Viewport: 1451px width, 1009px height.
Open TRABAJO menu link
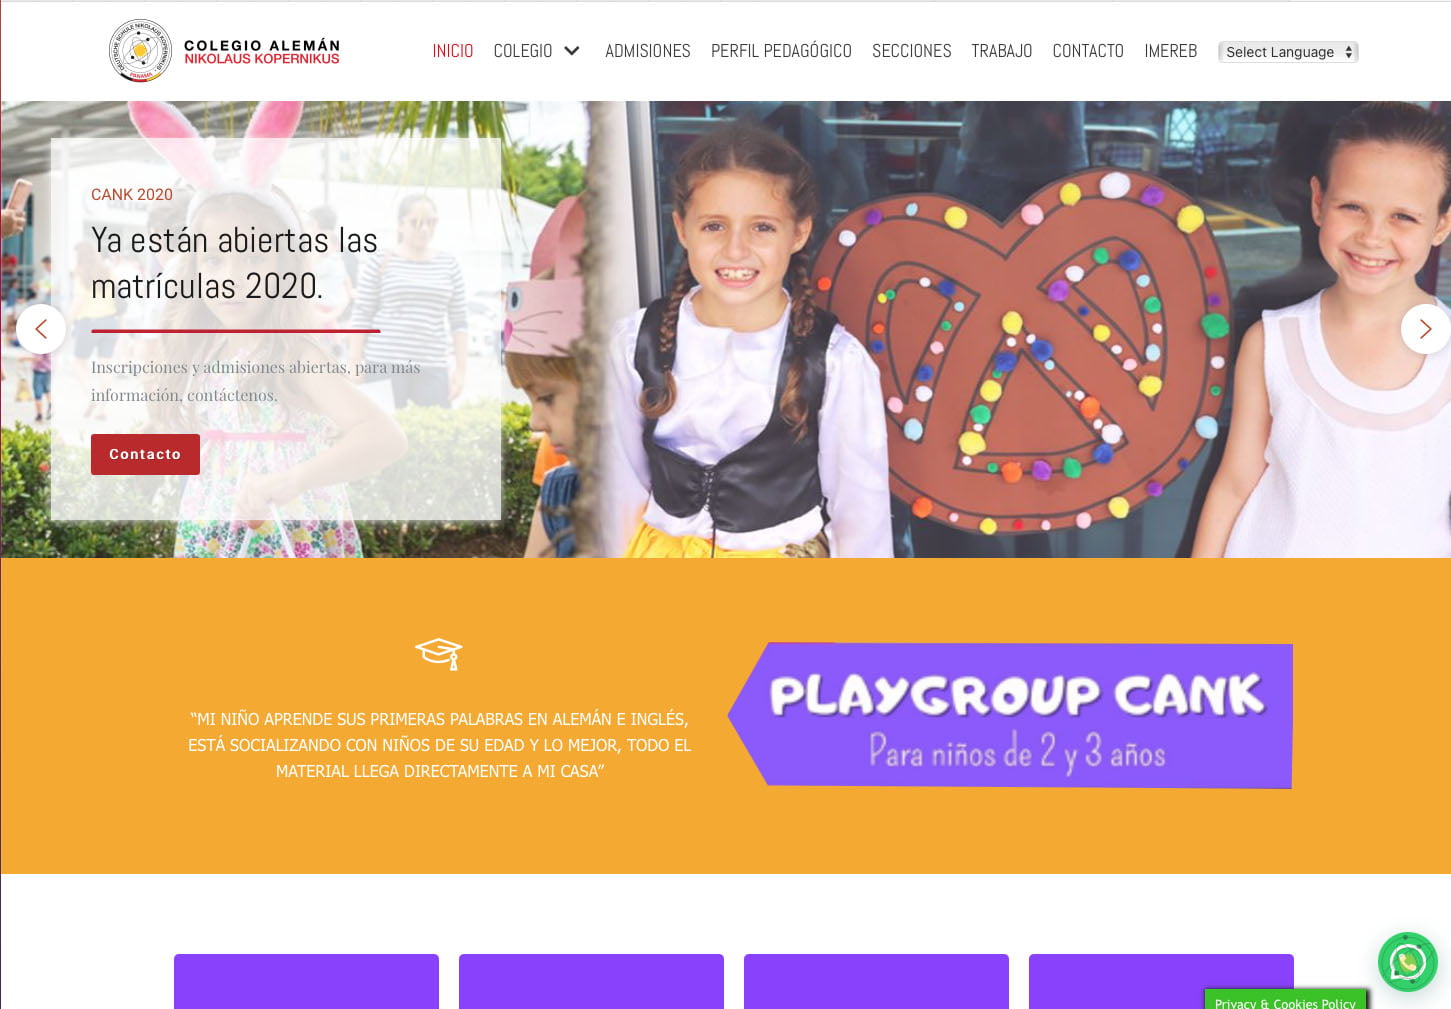(x=1002, y=51)
